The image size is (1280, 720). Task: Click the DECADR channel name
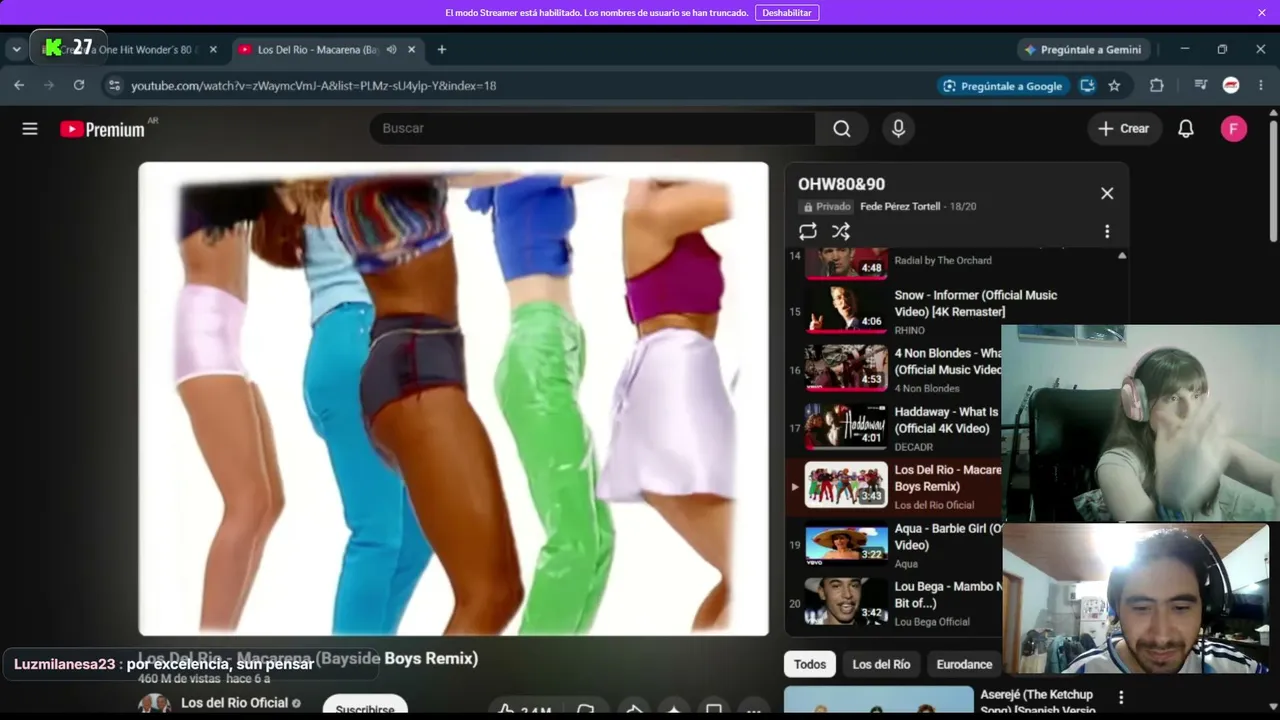point(913,447)
